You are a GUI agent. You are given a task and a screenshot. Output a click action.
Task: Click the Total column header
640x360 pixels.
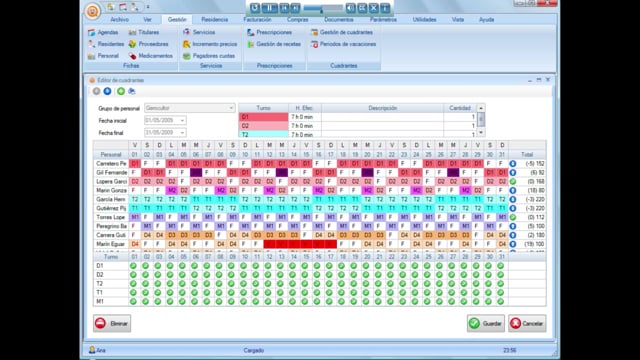(x=527, y=155)
